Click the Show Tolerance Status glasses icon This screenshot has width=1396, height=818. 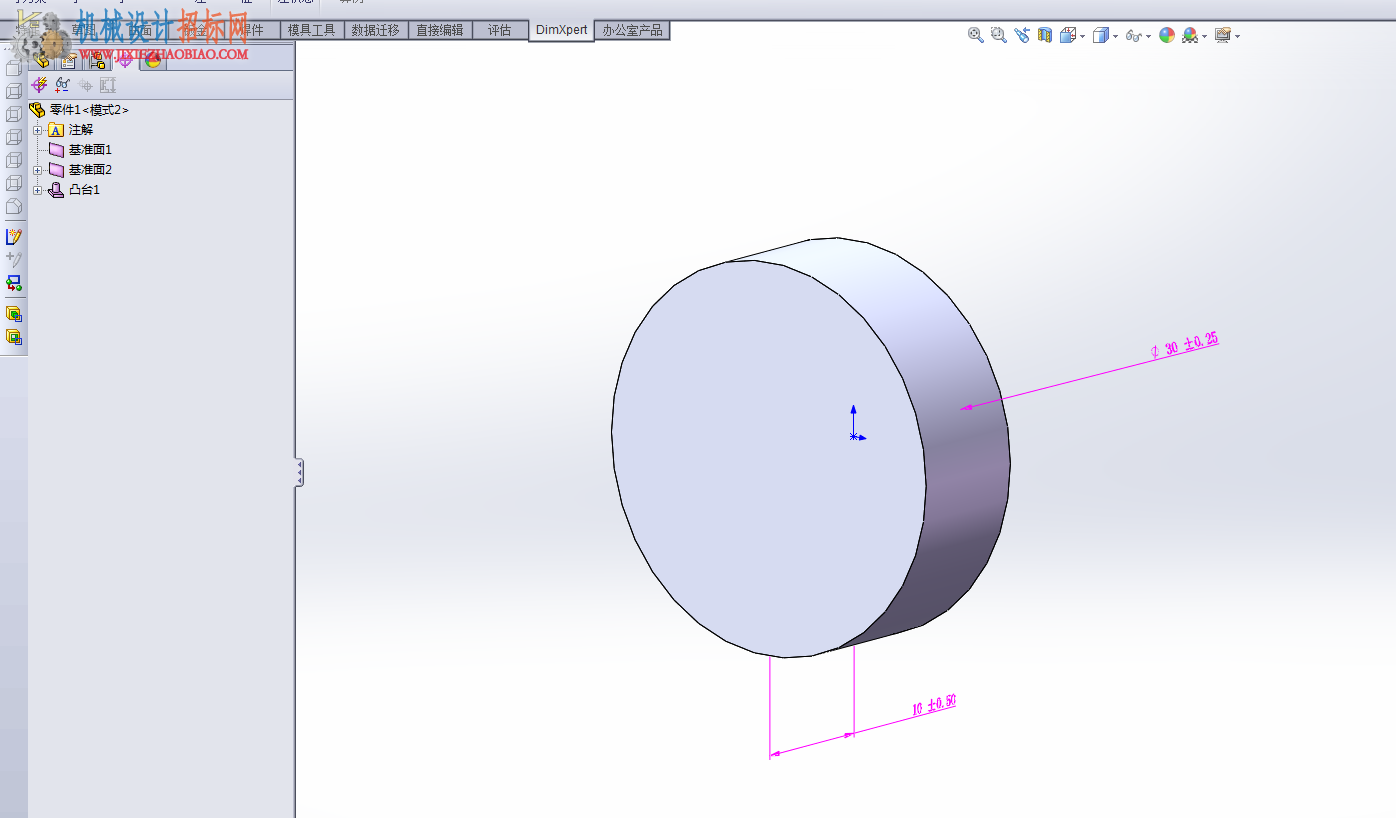tap(62, 85)
